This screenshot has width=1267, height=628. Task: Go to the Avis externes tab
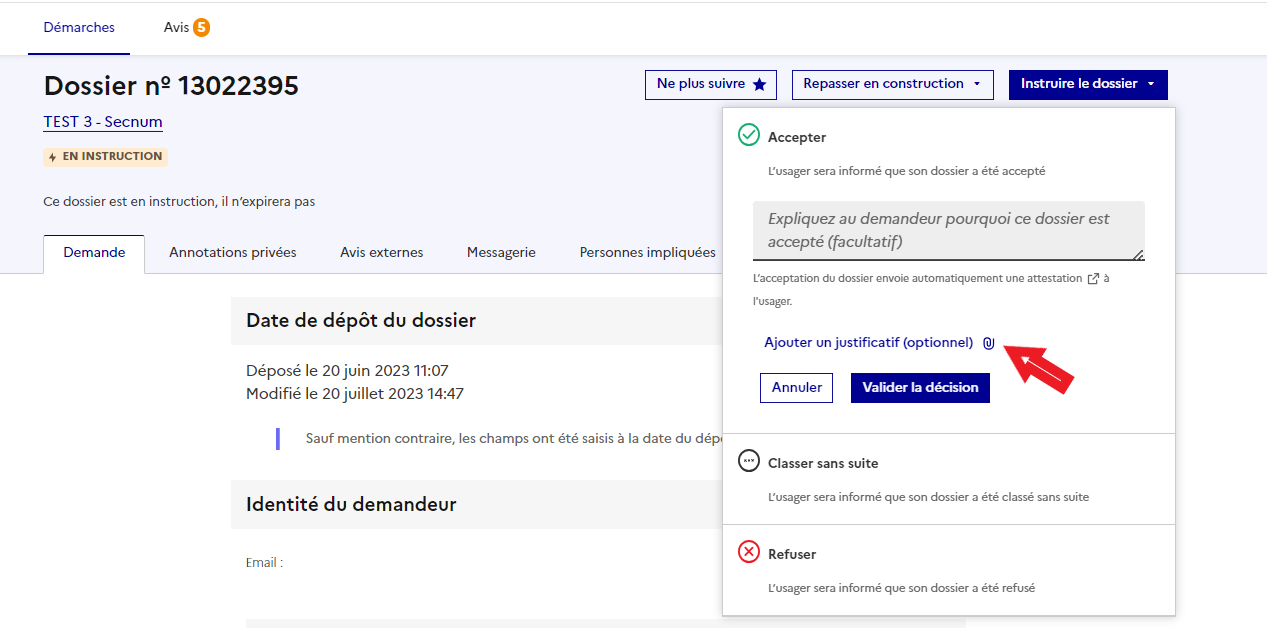point(381,253)
